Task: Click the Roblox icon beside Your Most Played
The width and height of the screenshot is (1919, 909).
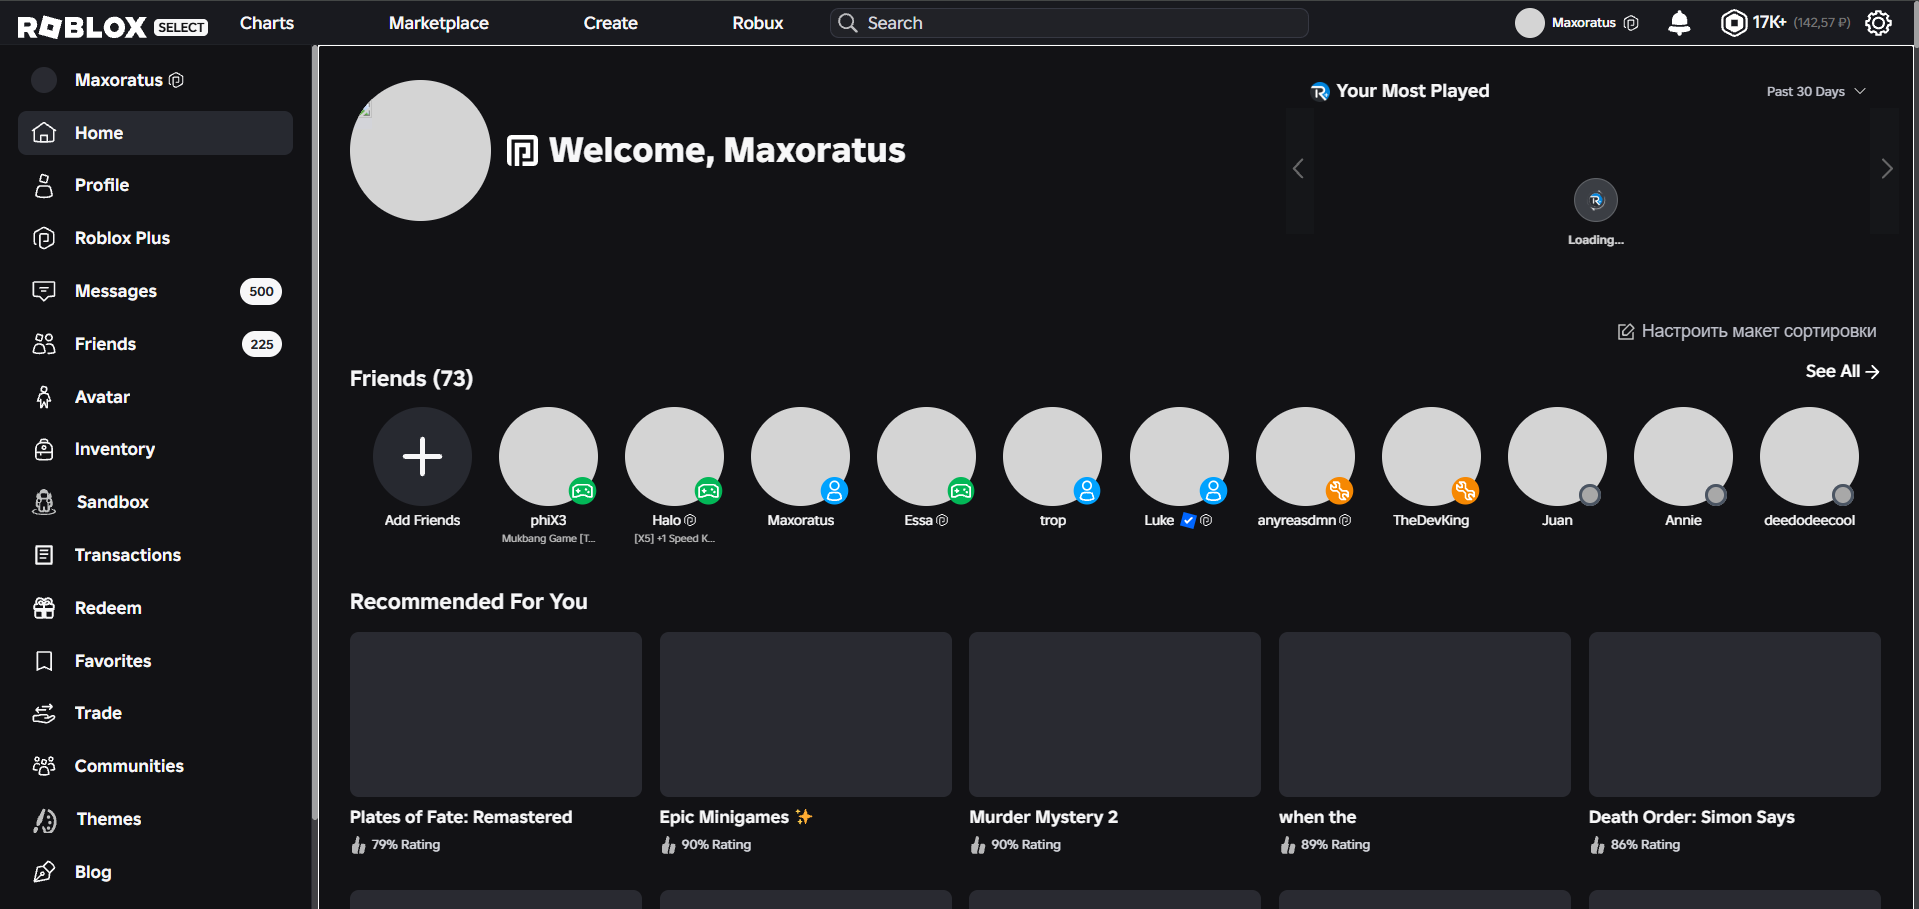Action: coord(1320,92)
